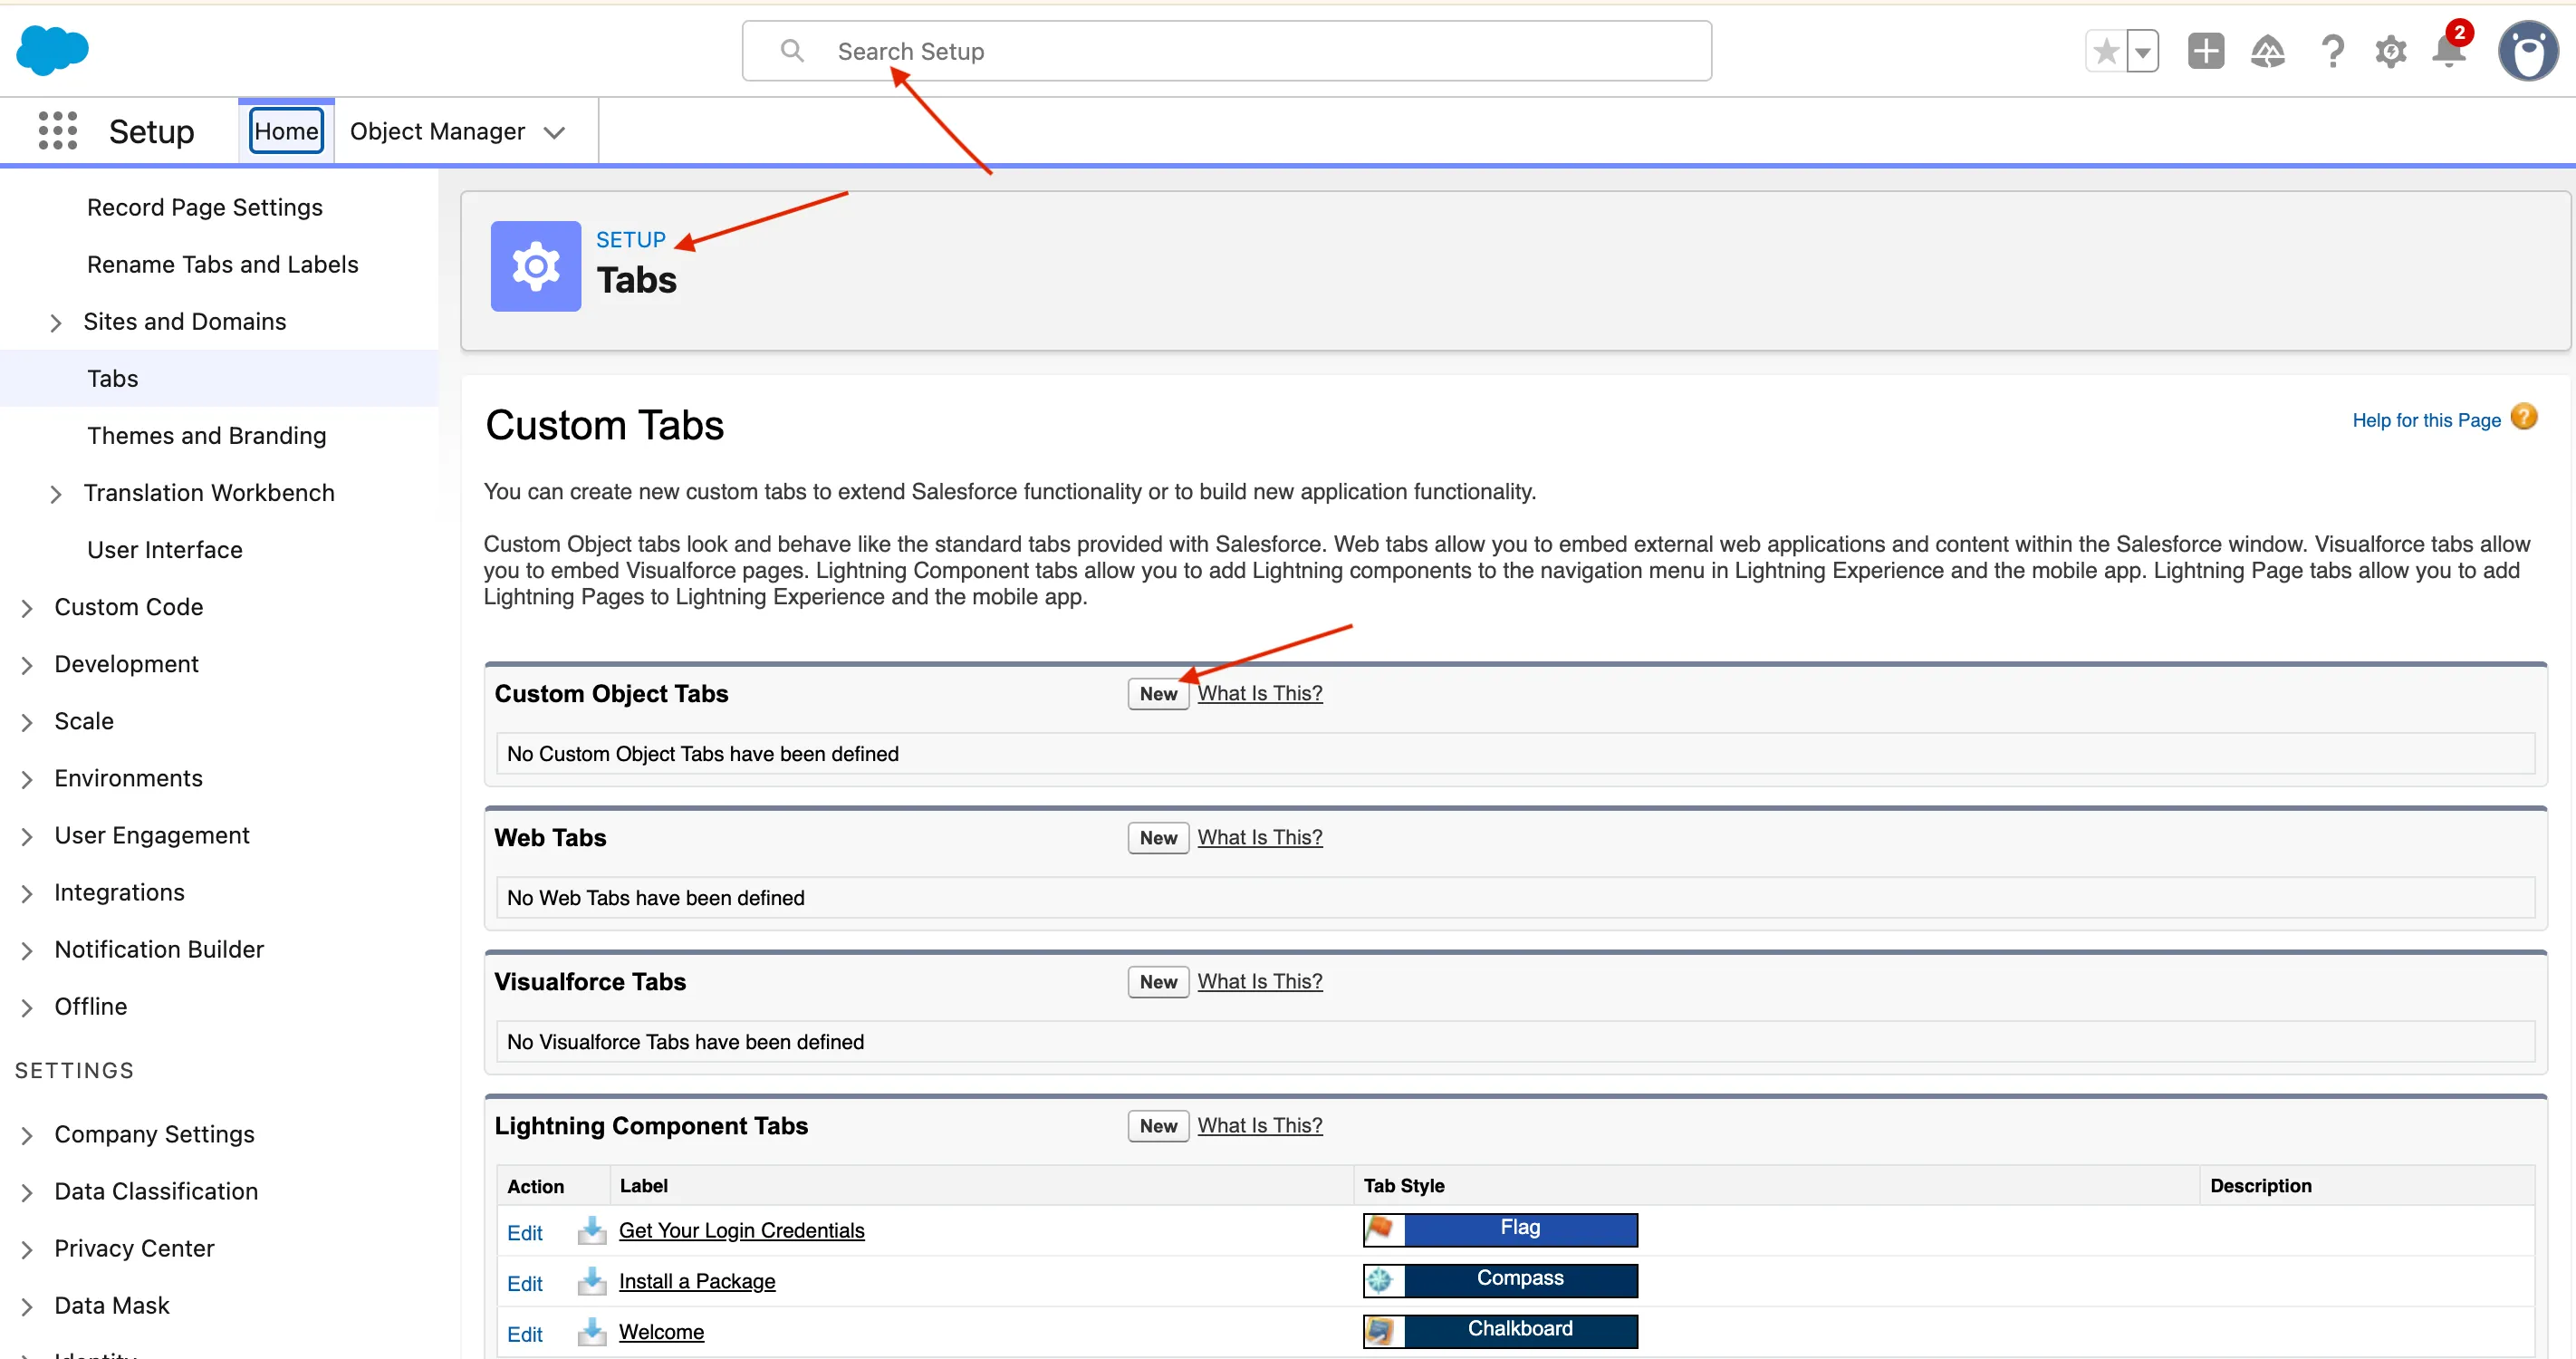Expand the Translation Workbench section
The image size is (2576, 1359).
(x=56, y=494)
